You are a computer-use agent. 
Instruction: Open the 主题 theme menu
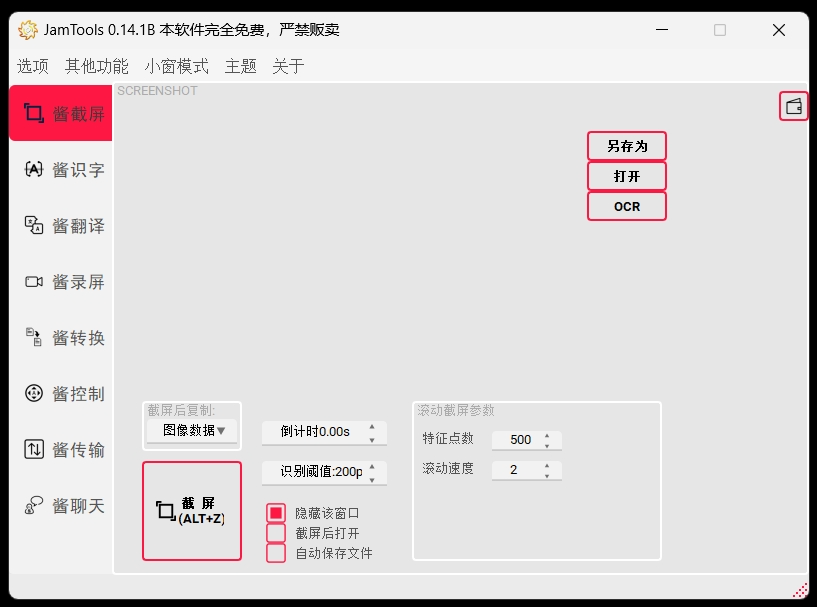[241, 66]
